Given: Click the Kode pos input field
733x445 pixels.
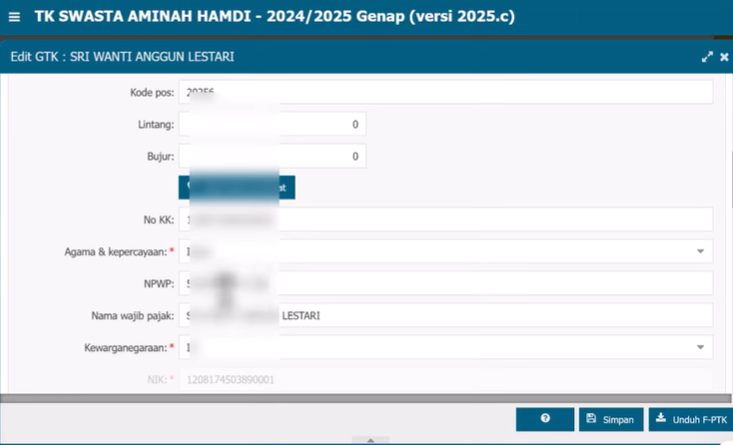Looking at the screenshot, I should (446, 92).
